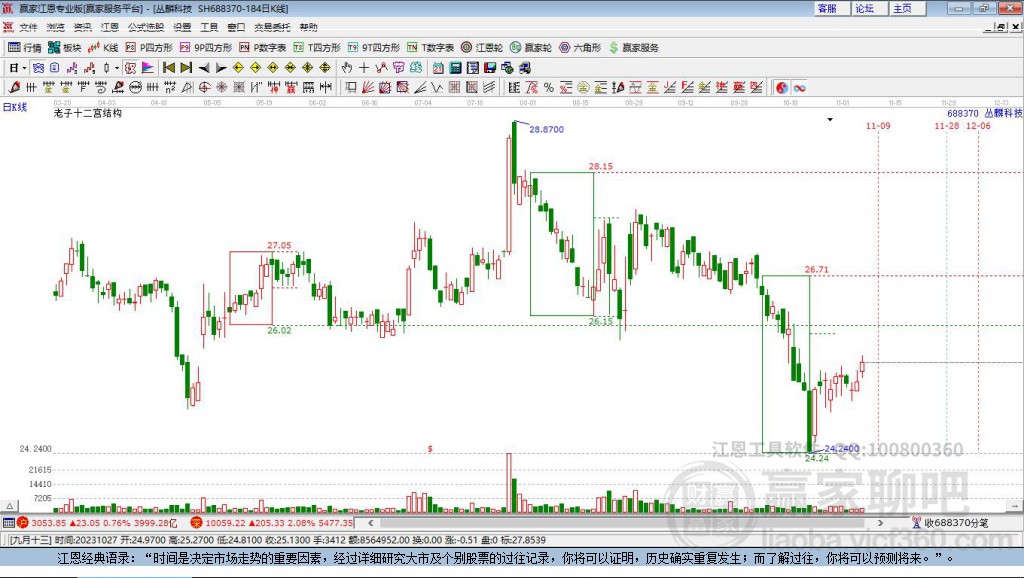Open the 赢家轮 wheel tool
The width and height of the screenshot is (1024, 578).
(x=531, y=48)
